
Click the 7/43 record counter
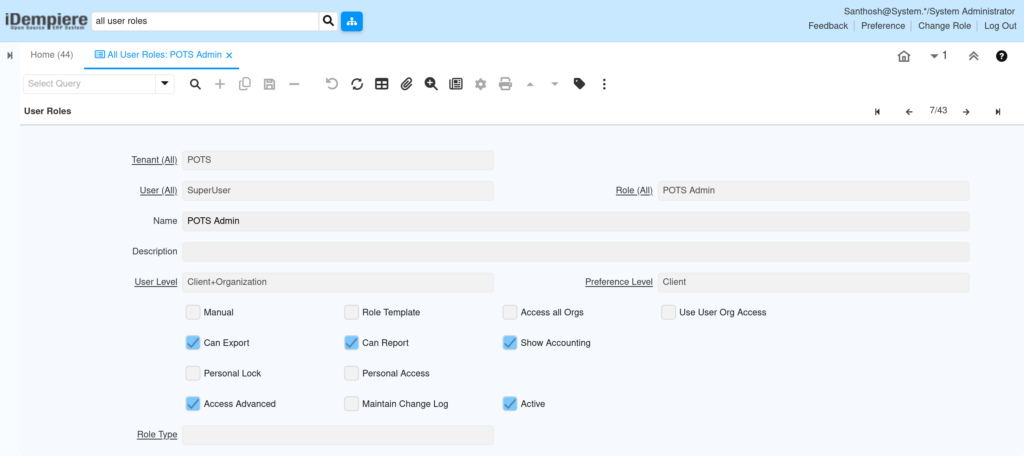[x=938, y=111]
